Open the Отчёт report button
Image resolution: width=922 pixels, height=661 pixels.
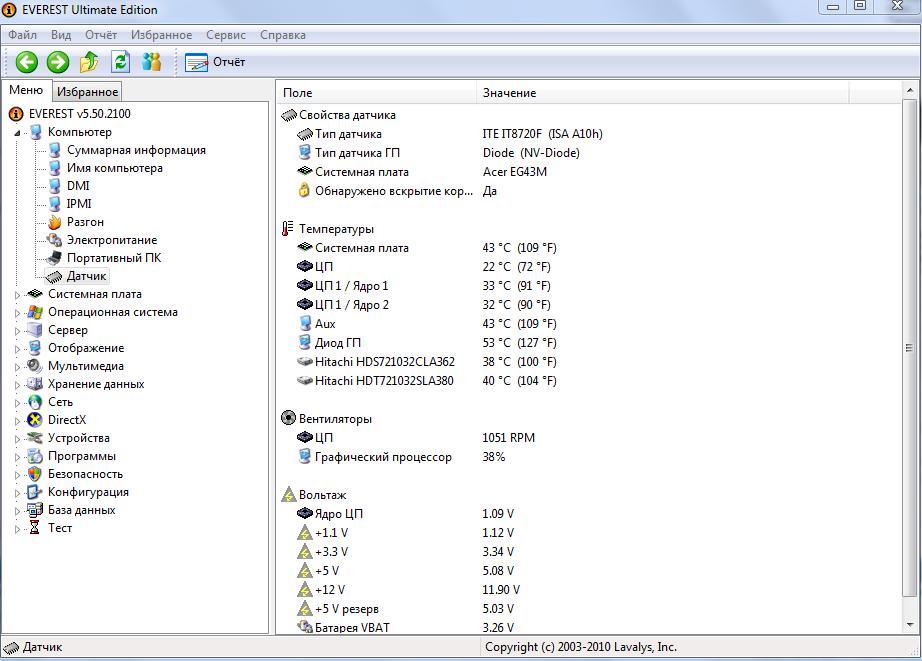tap(216, 62)
